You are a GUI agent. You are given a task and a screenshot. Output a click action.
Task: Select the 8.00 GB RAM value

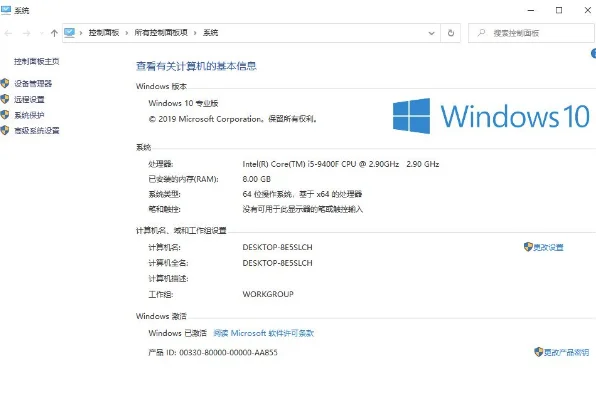click(x=257, y=179)
